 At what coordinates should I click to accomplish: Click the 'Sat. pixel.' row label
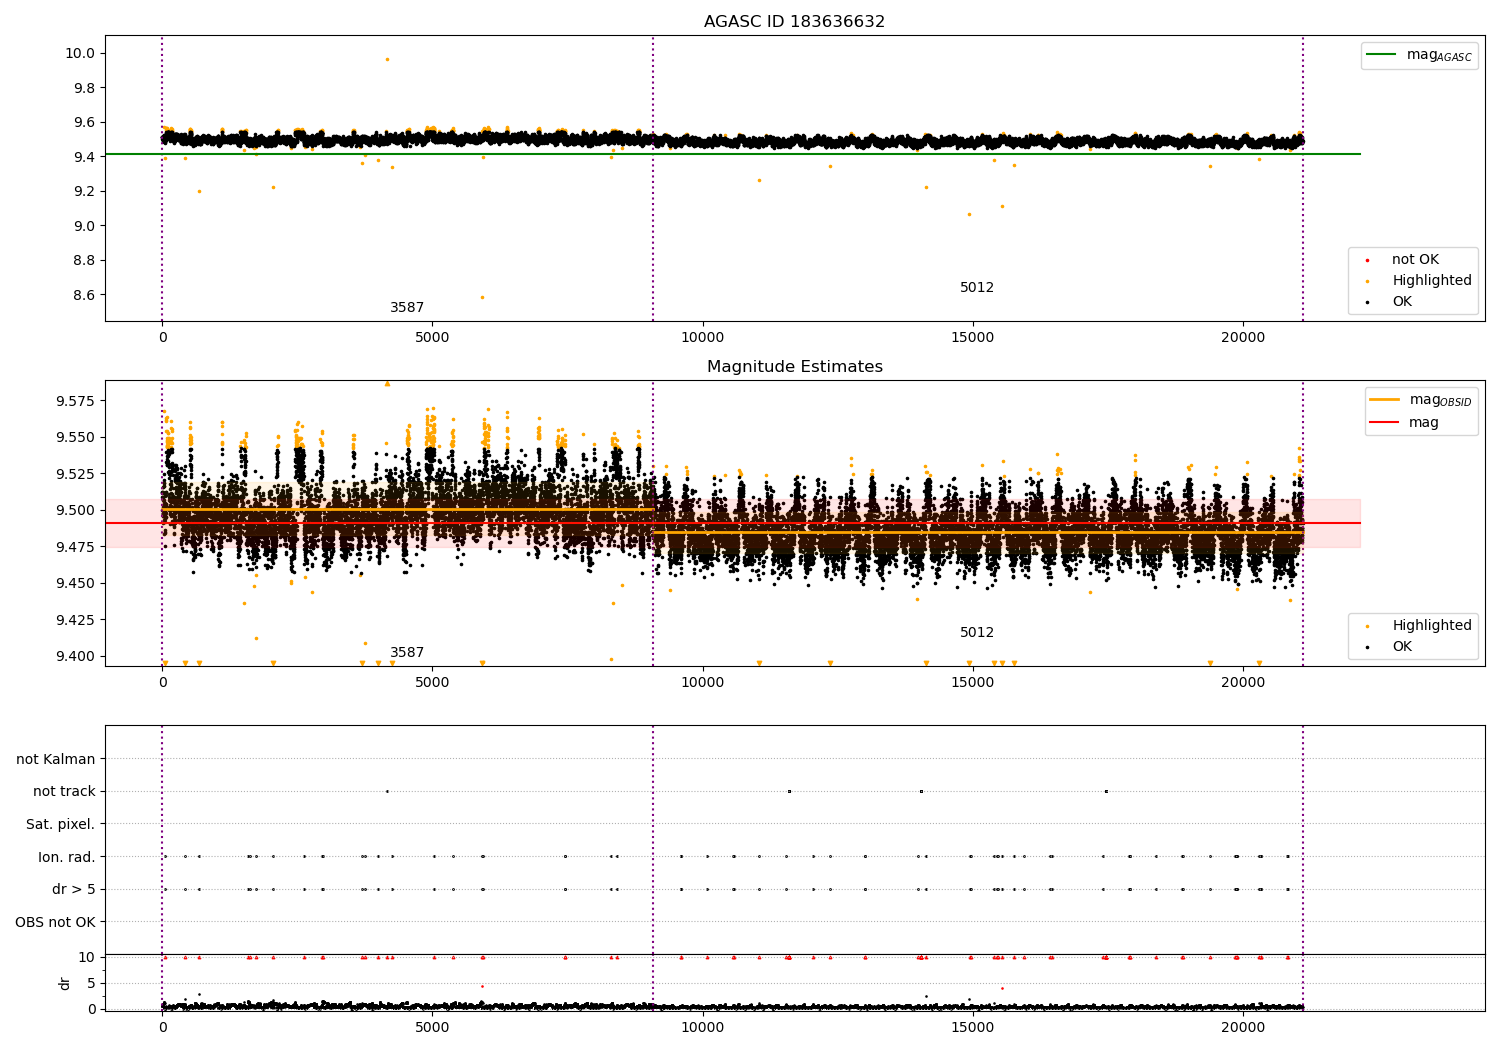pos(61,825)
